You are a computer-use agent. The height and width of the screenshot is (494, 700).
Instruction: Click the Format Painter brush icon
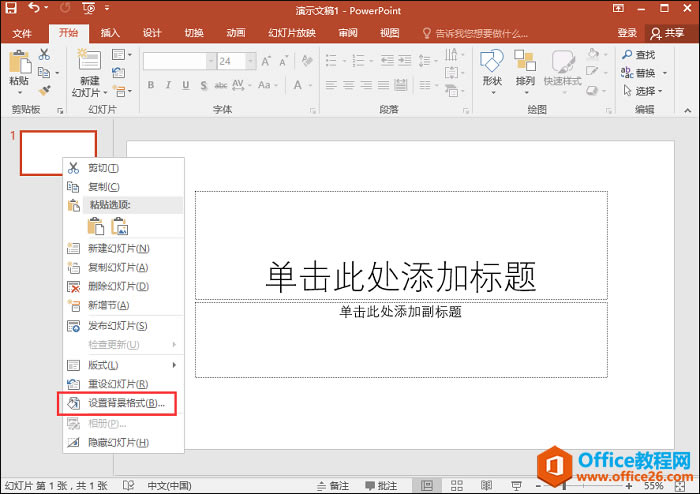point(44,91)
